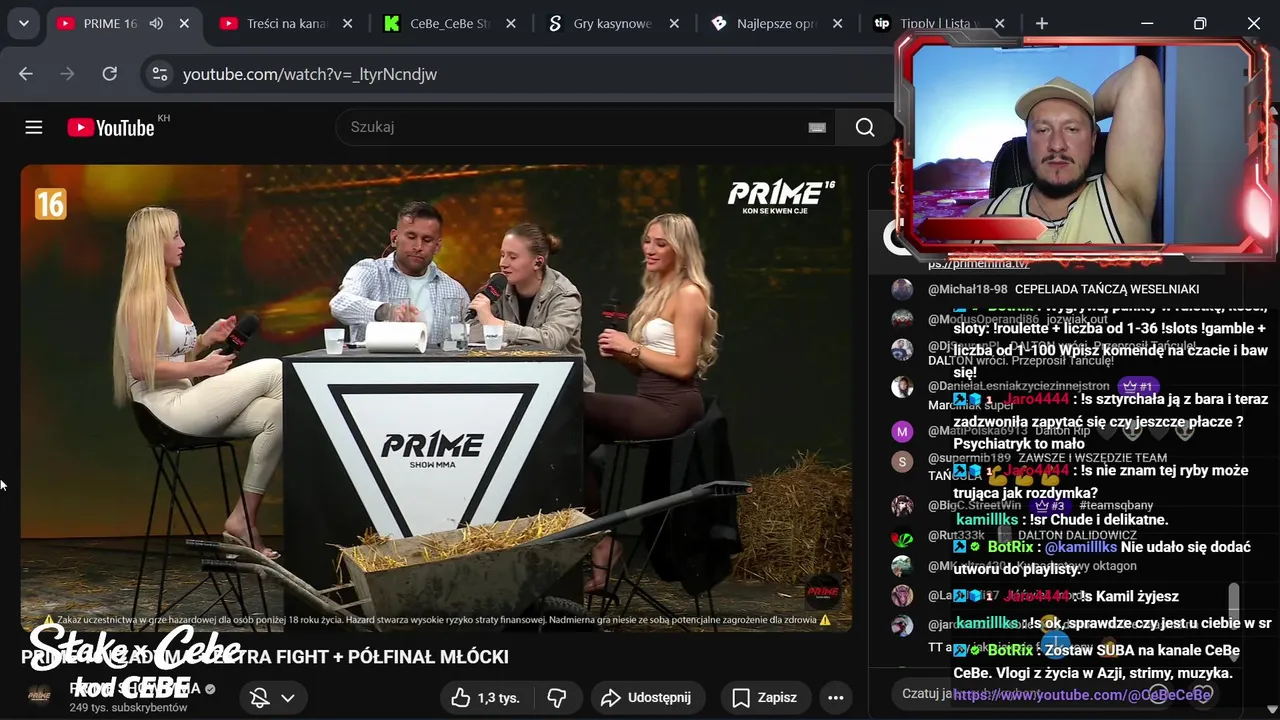The width and height of the screenshot is (1280, 720).
Task: View site information icon in address bar
Action: (159, 74)
